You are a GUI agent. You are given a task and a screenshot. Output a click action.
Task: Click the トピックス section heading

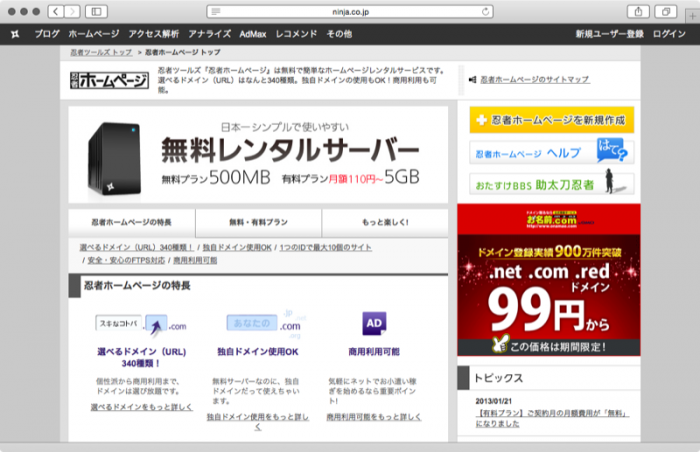point(498,378)
